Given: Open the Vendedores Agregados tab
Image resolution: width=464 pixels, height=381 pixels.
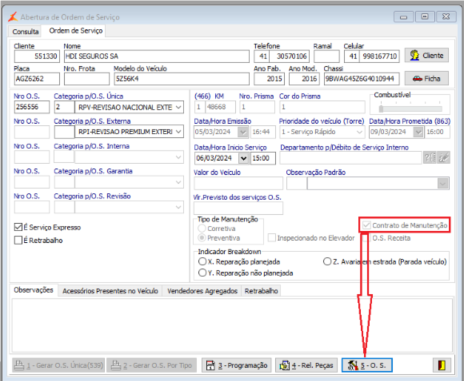Looking at the screenshot, I should (x=202, y=291).
